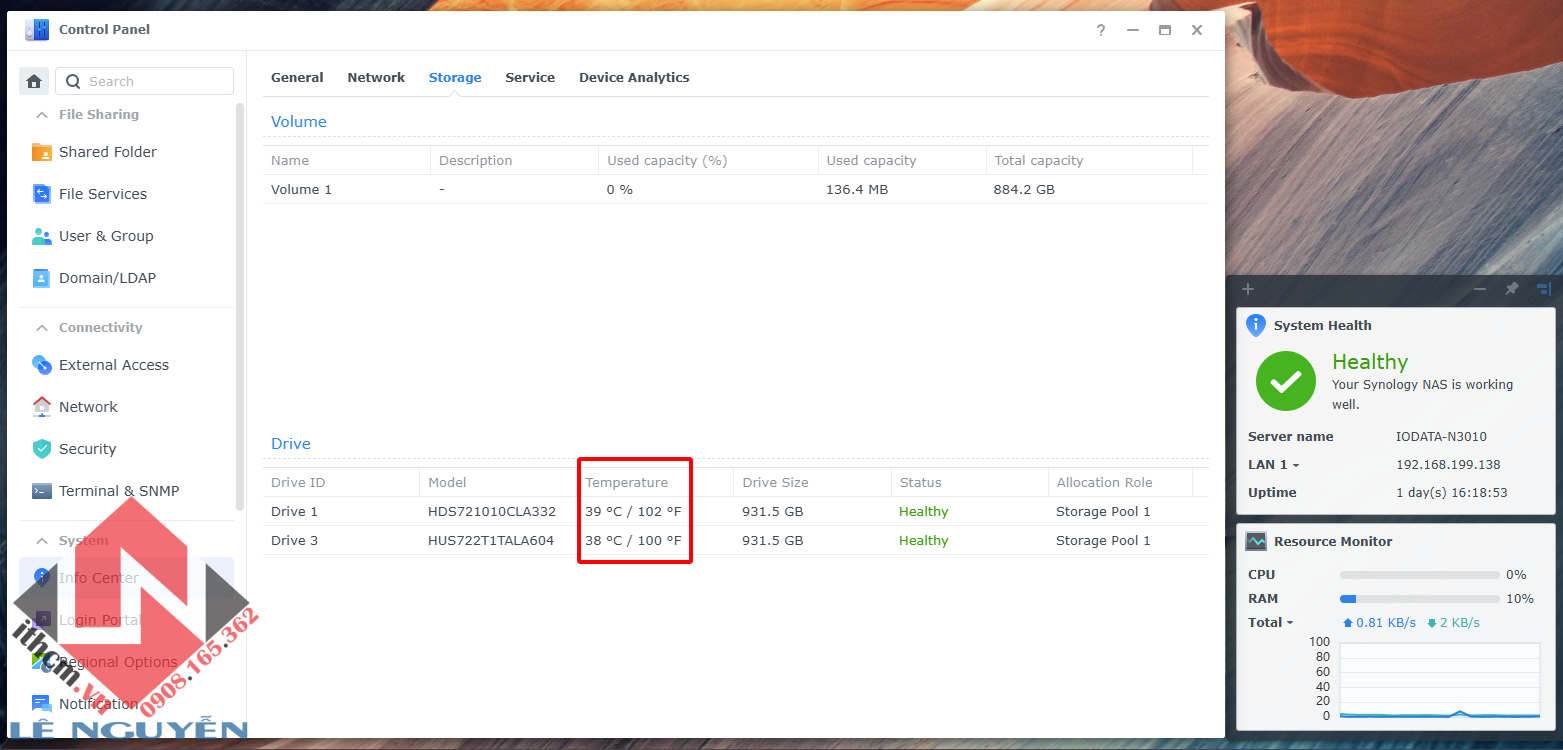
Task: Collapse the Connectivity section chevron
Action: (42, 328)
